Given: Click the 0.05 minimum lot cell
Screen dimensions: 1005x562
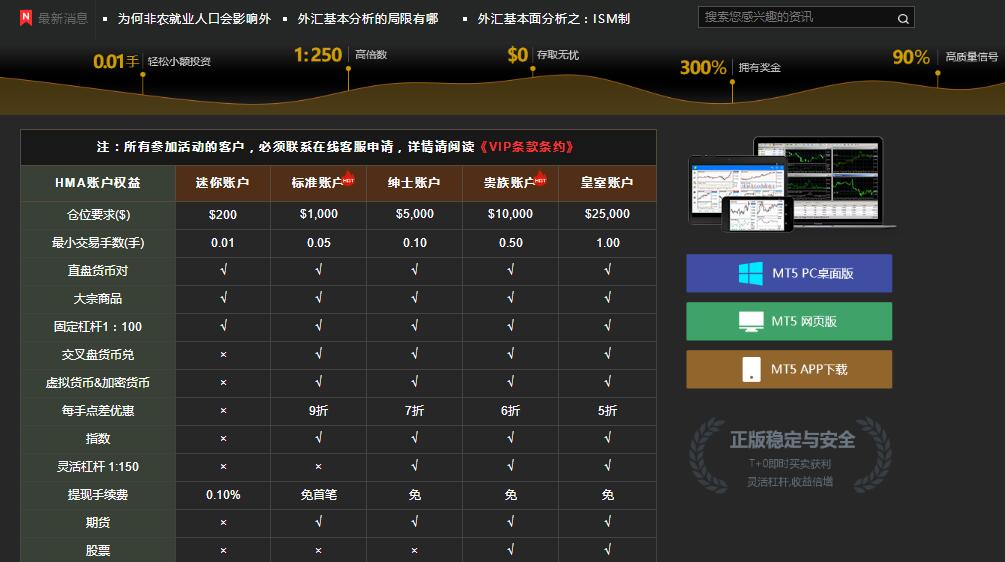Looking at the screenshot, I should tap(319, 243).
